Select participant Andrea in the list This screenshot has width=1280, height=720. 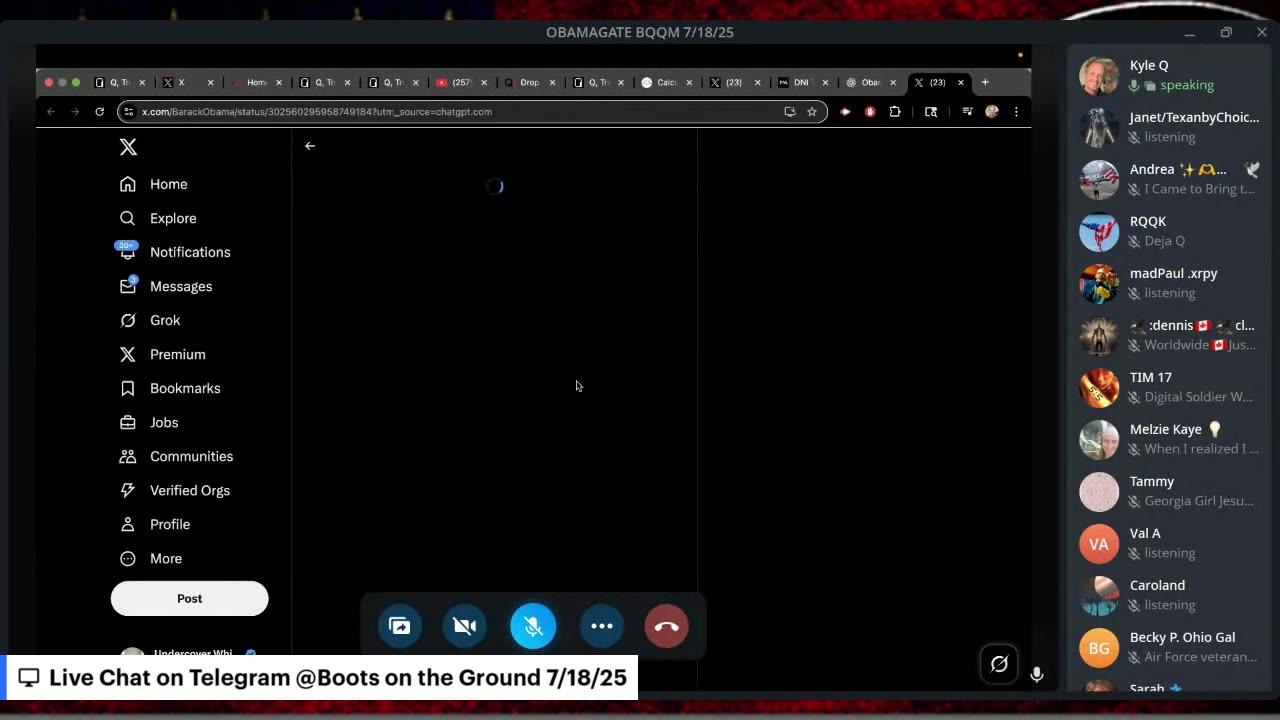click(1170, 179)
